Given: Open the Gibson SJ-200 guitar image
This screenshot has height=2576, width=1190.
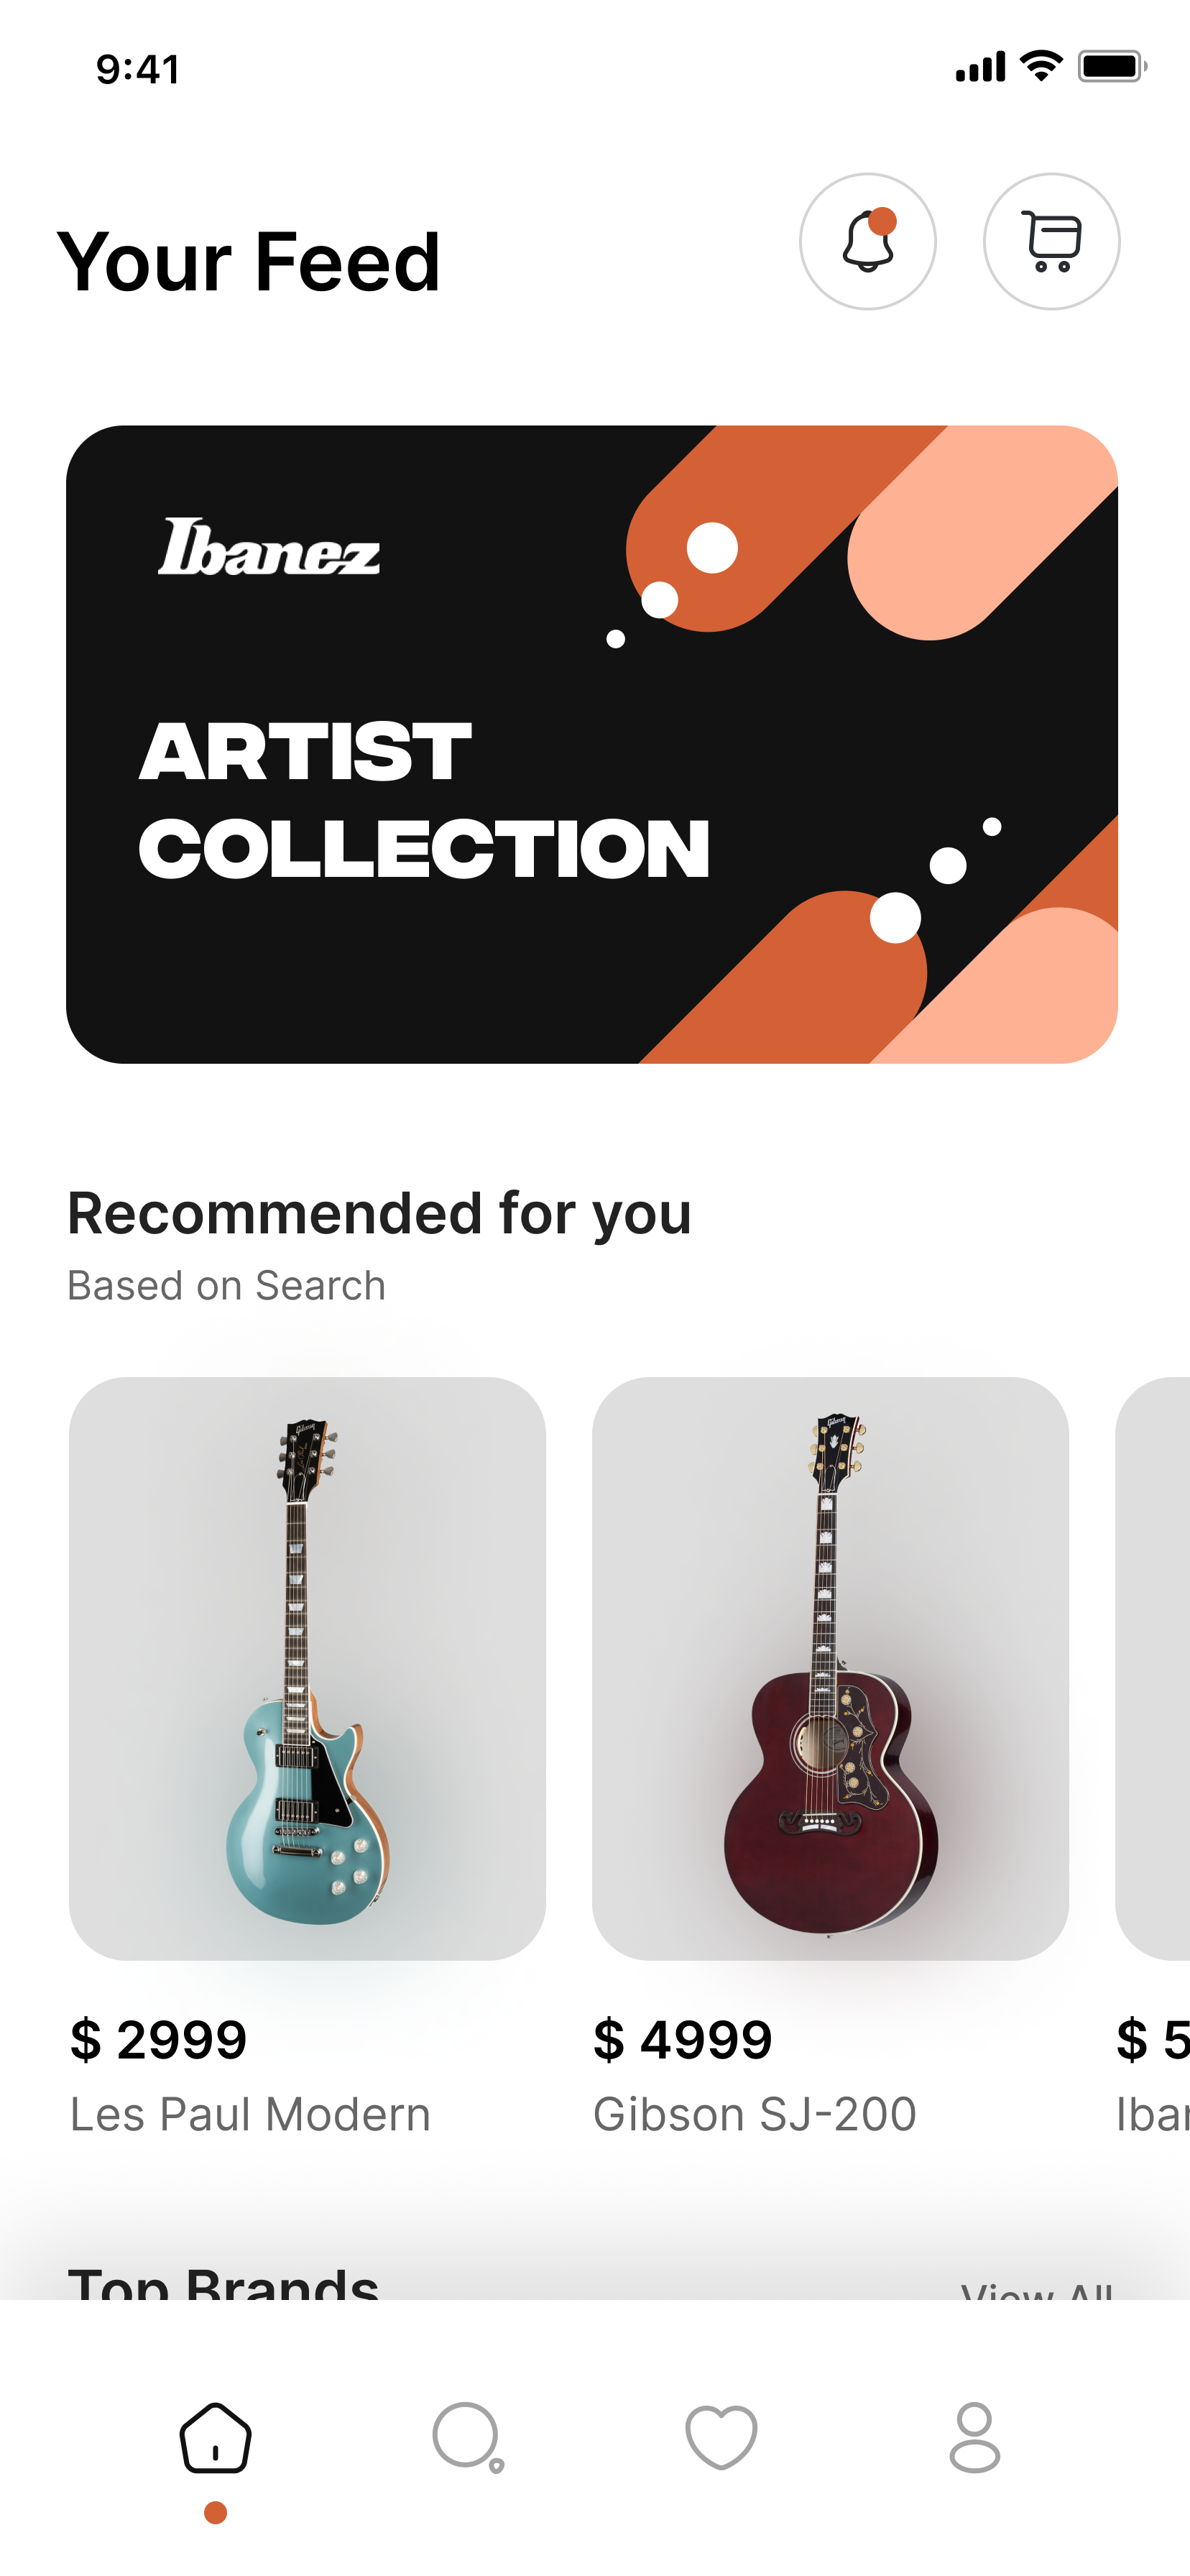Looking at the screenshot, I should 830,1668.
